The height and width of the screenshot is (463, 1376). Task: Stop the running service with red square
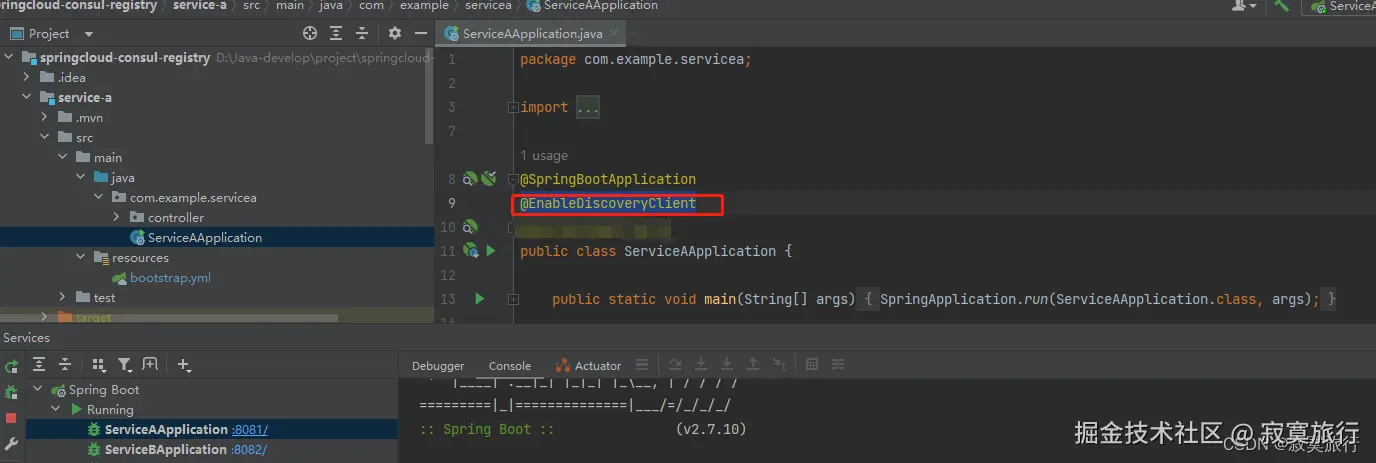pos(11,418)
